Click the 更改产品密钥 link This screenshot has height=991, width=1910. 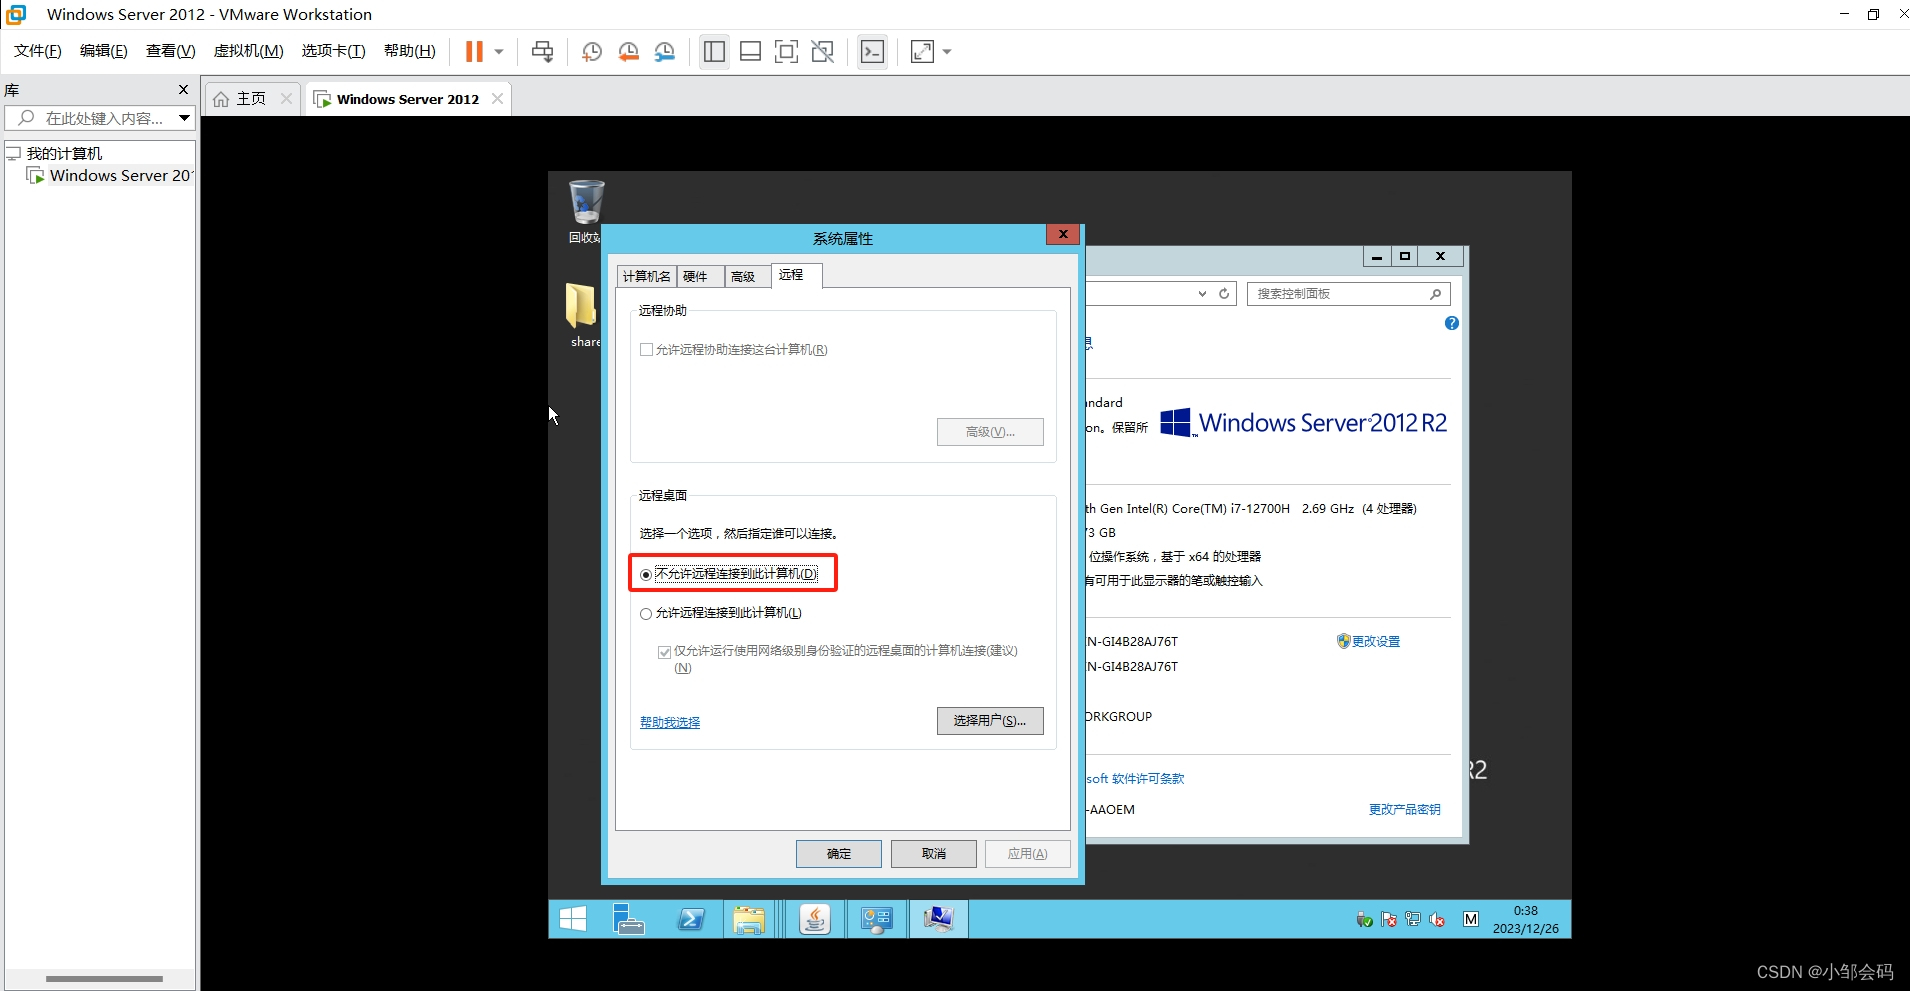click(1405, 810)
